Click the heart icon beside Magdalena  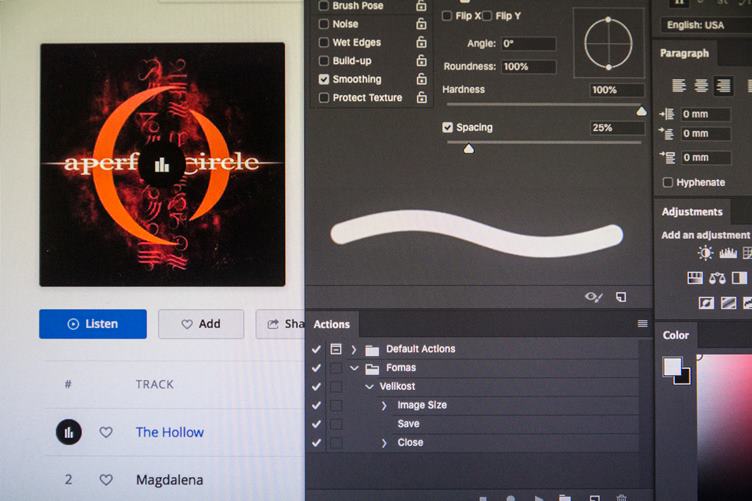pyautogui.click(x=106, y=480)
